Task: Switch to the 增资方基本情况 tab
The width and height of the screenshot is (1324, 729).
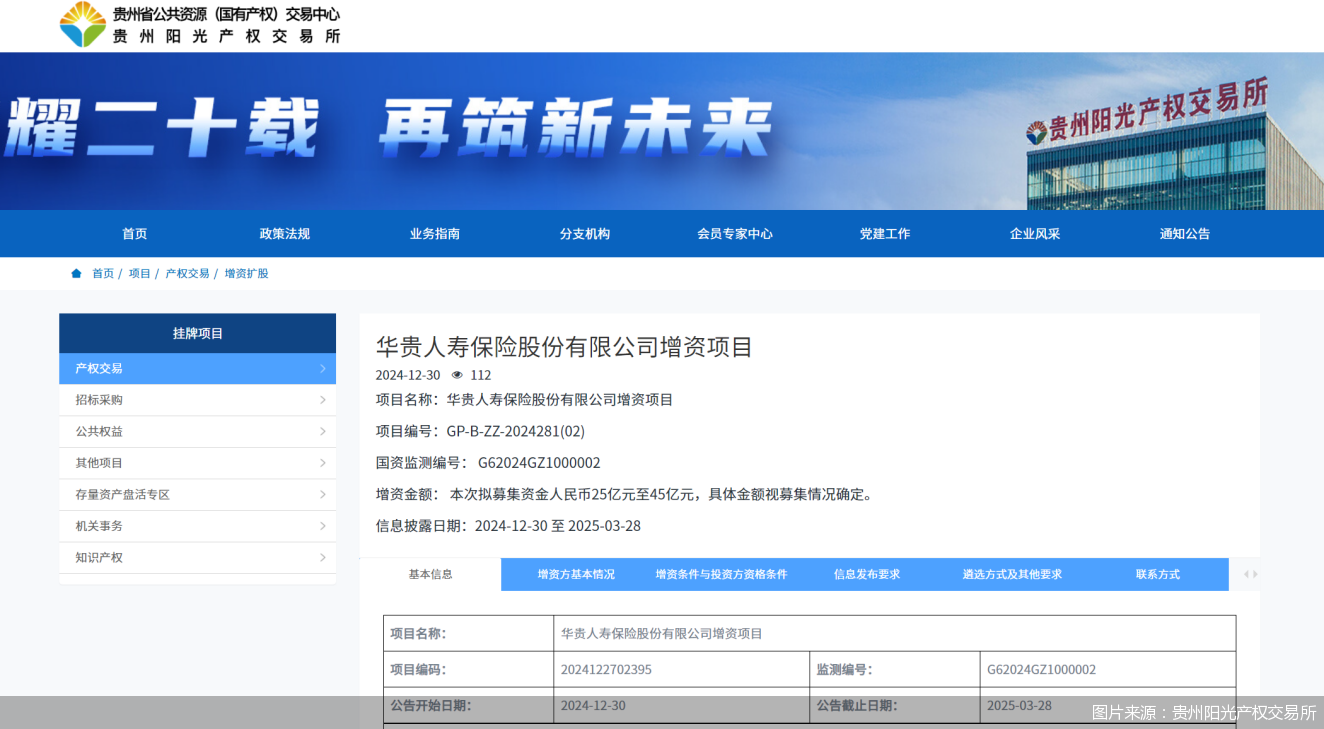Action: [x=576, y=575]
